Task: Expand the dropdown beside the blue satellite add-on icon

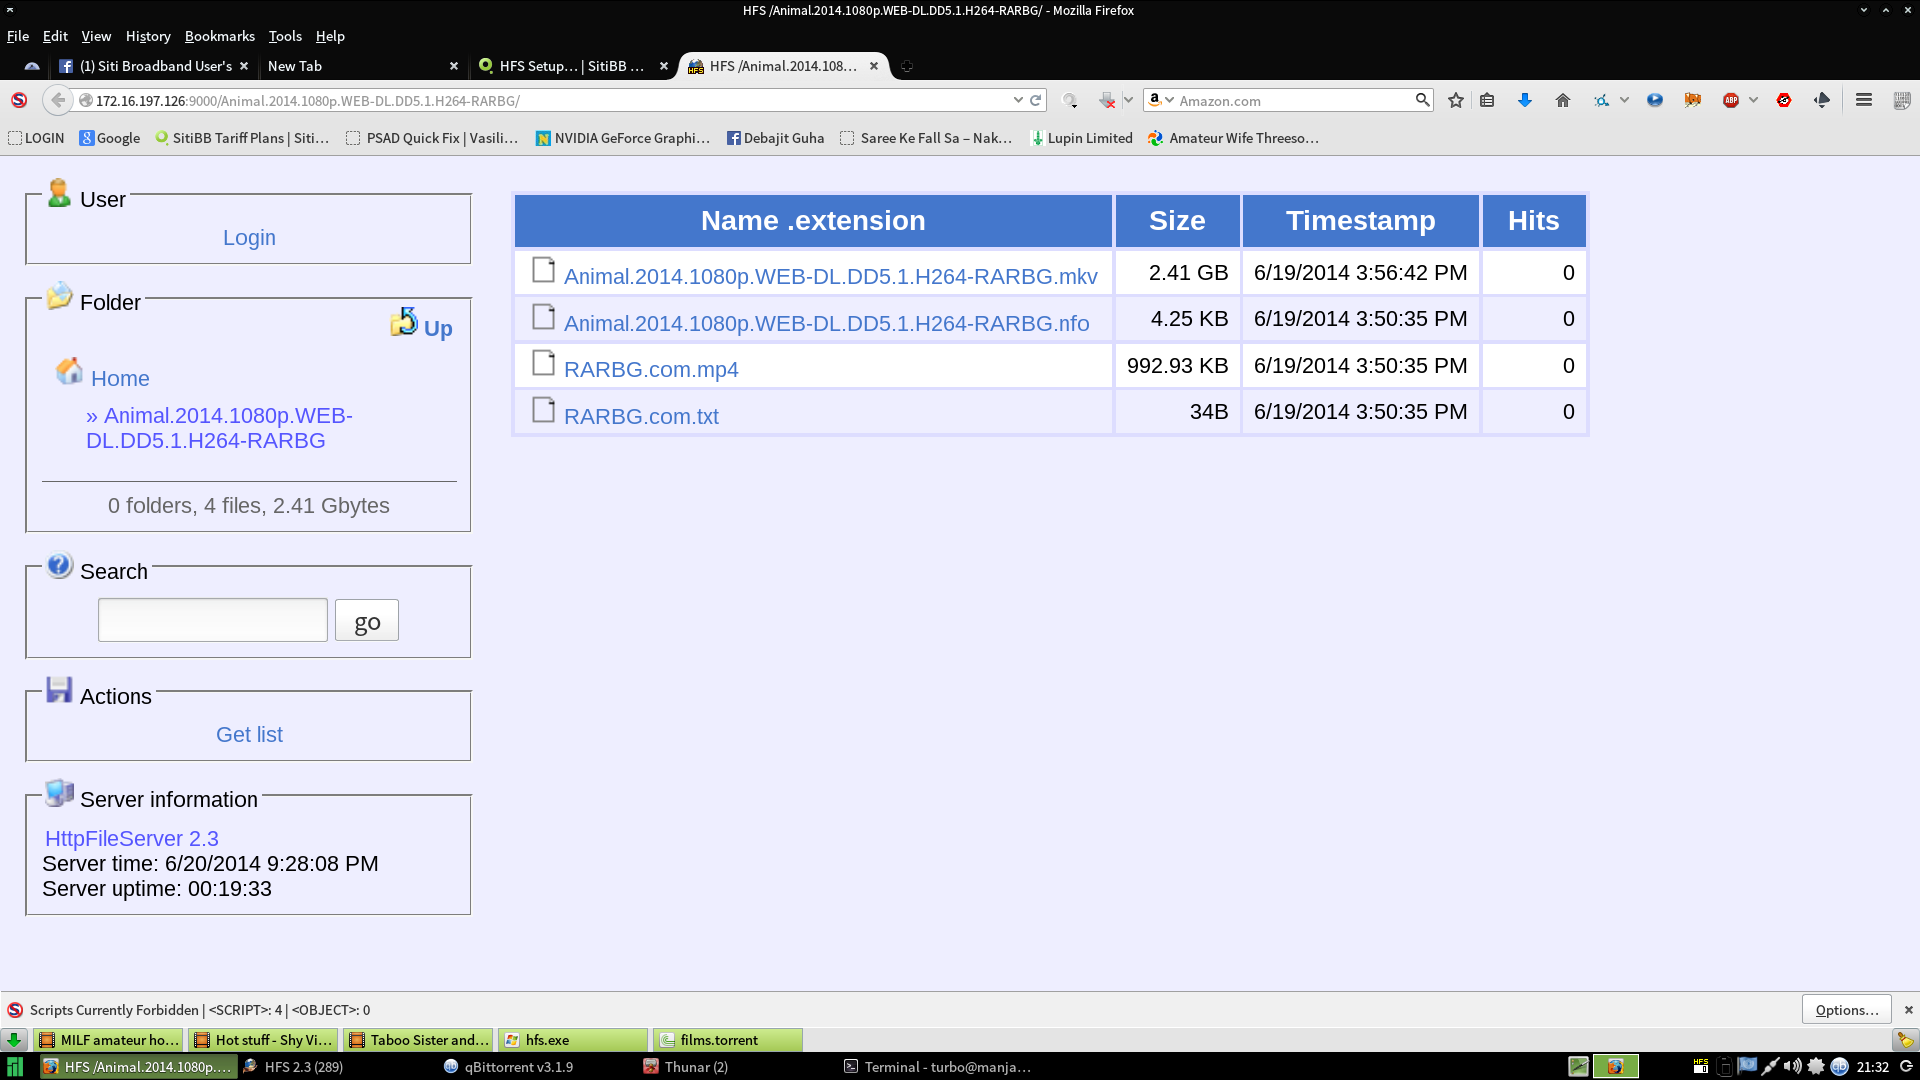Action: [x=1624, y=100]
